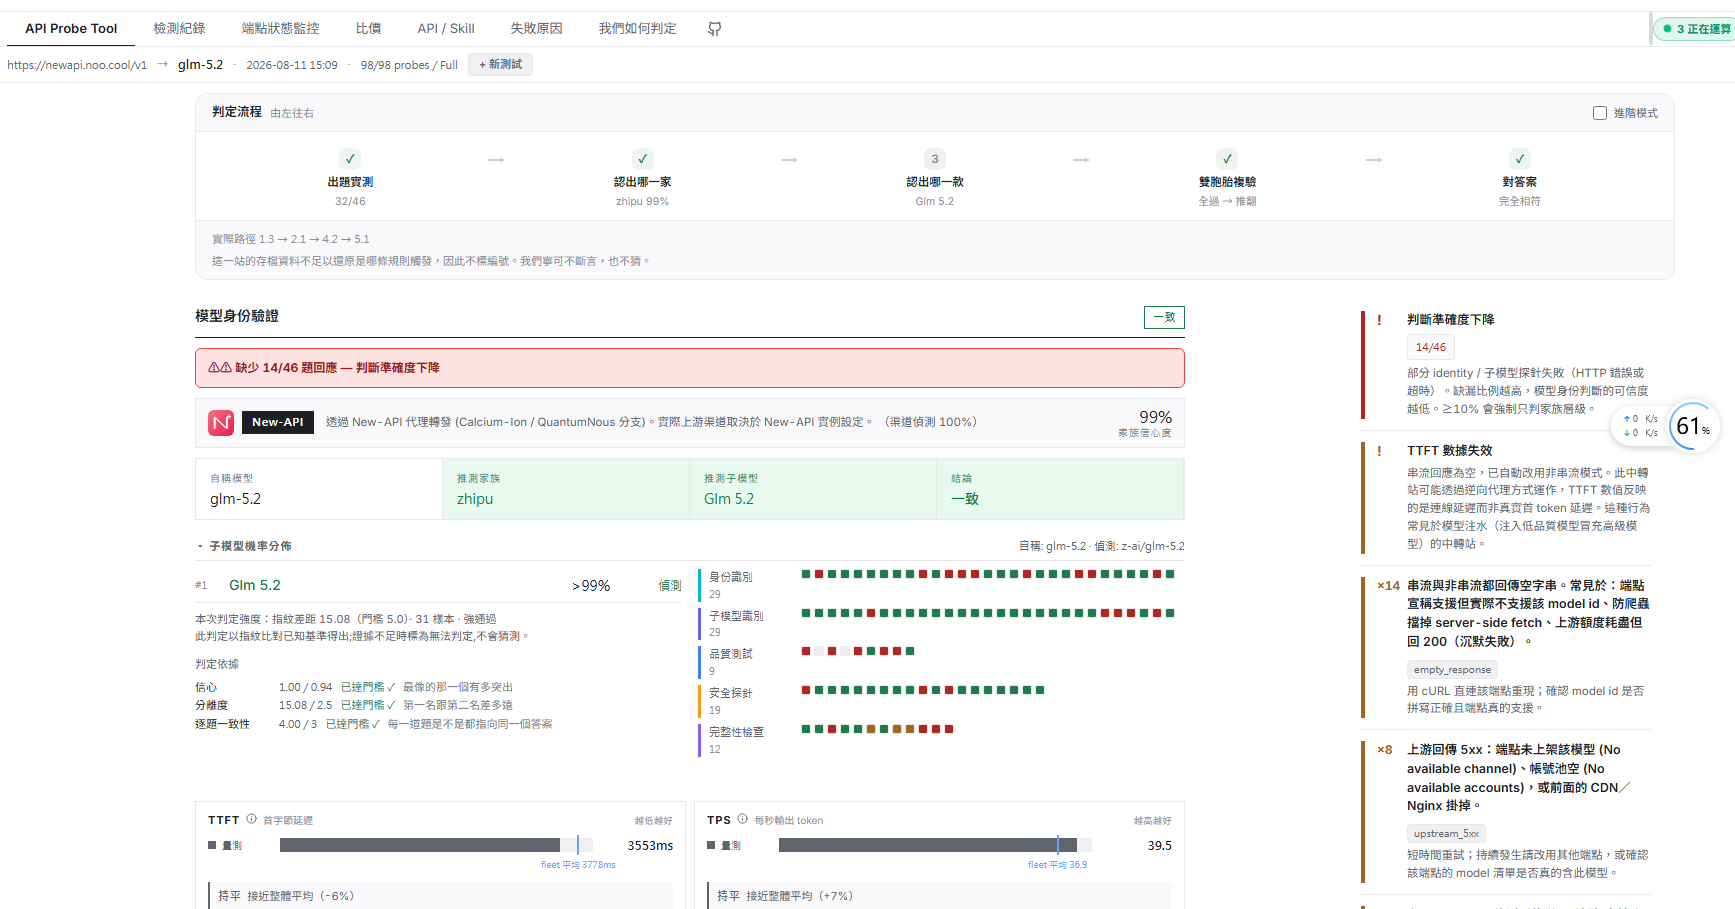The height and width of the screenshot is (909, 1735).
Task: Click the 完整性檢查 category label
Action: coord(736,733)
